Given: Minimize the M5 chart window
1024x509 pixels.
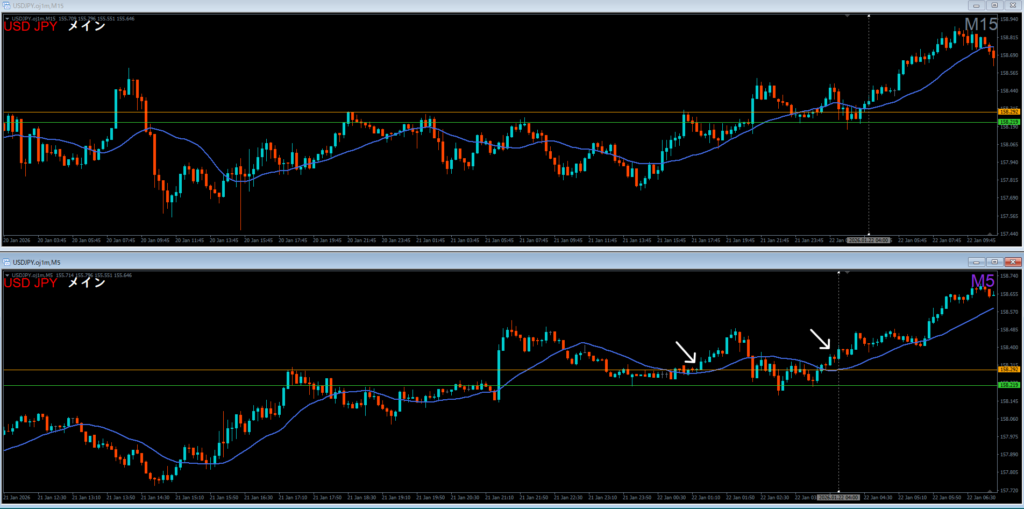Looking at the screenshot, I should tap(977, 261).
